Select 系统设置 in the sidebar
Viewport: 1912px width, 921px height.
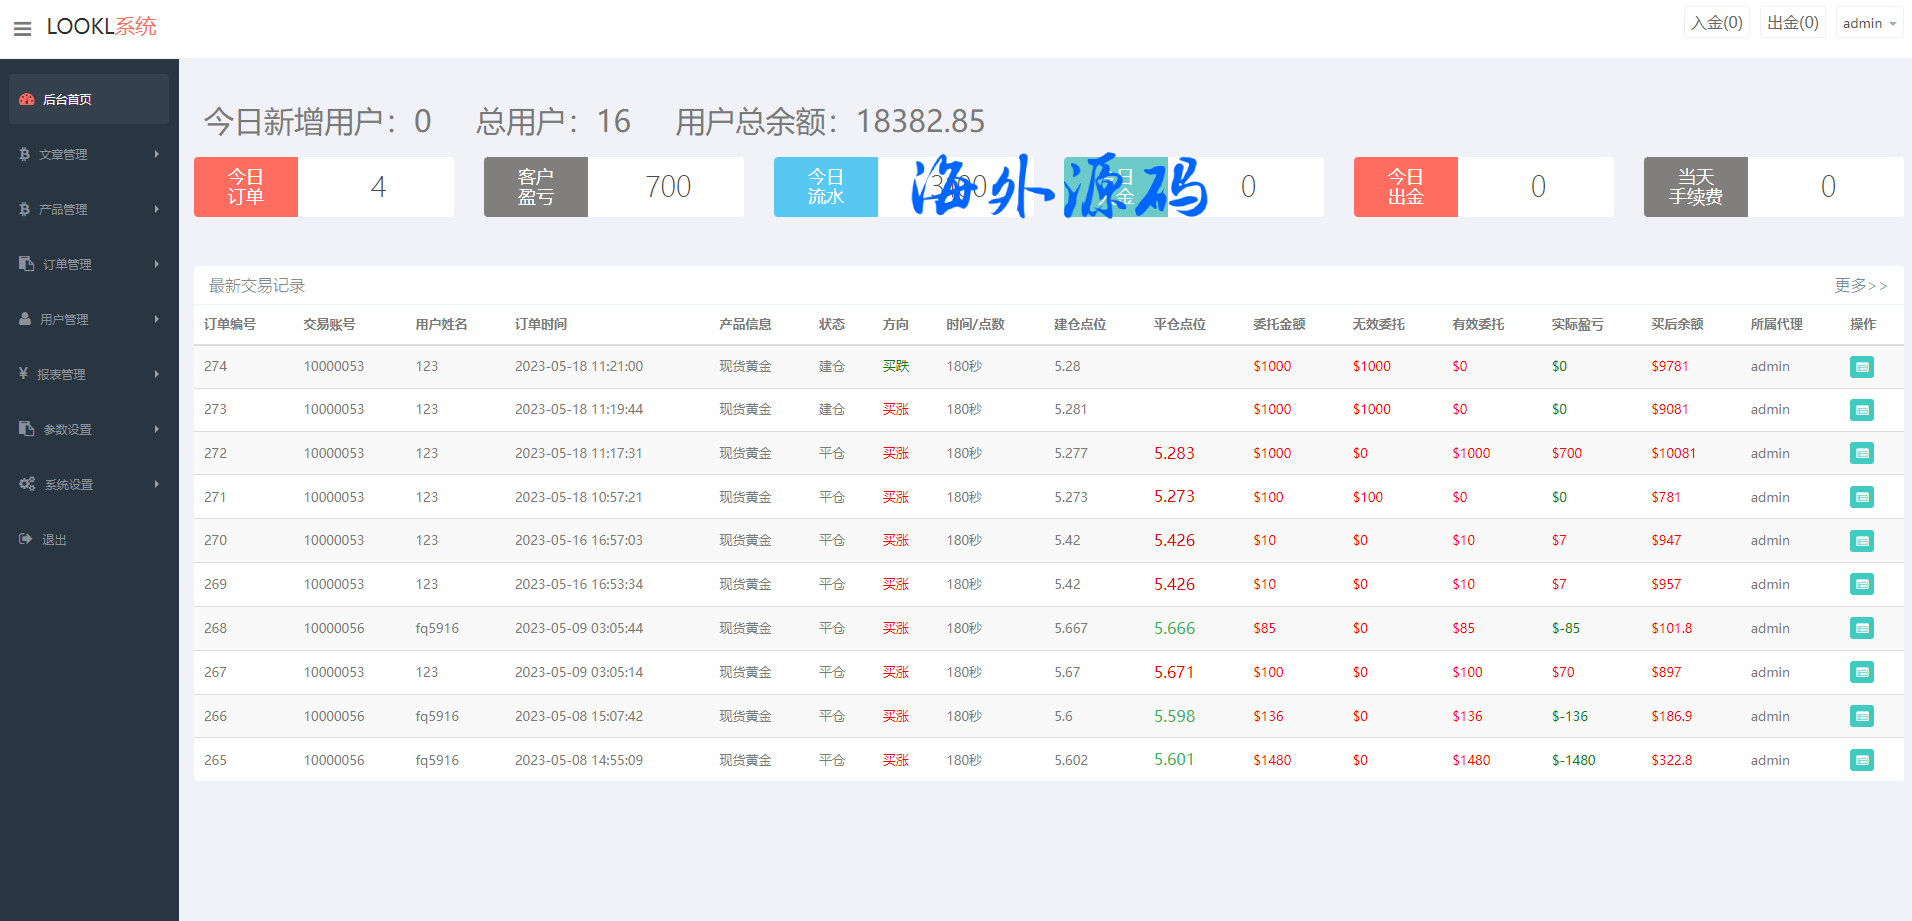point(88,484)
